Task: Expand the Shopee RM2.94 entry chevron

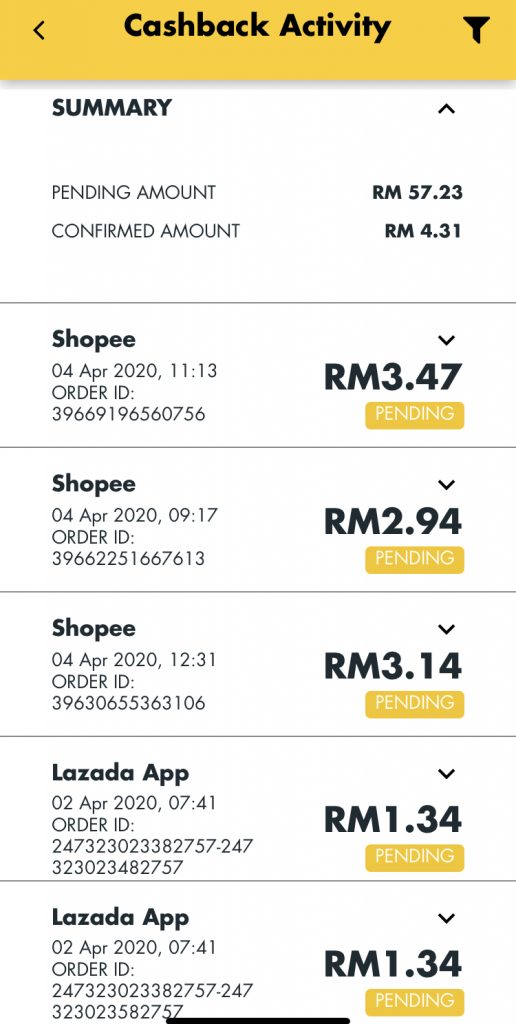Action: click(446, 485)
